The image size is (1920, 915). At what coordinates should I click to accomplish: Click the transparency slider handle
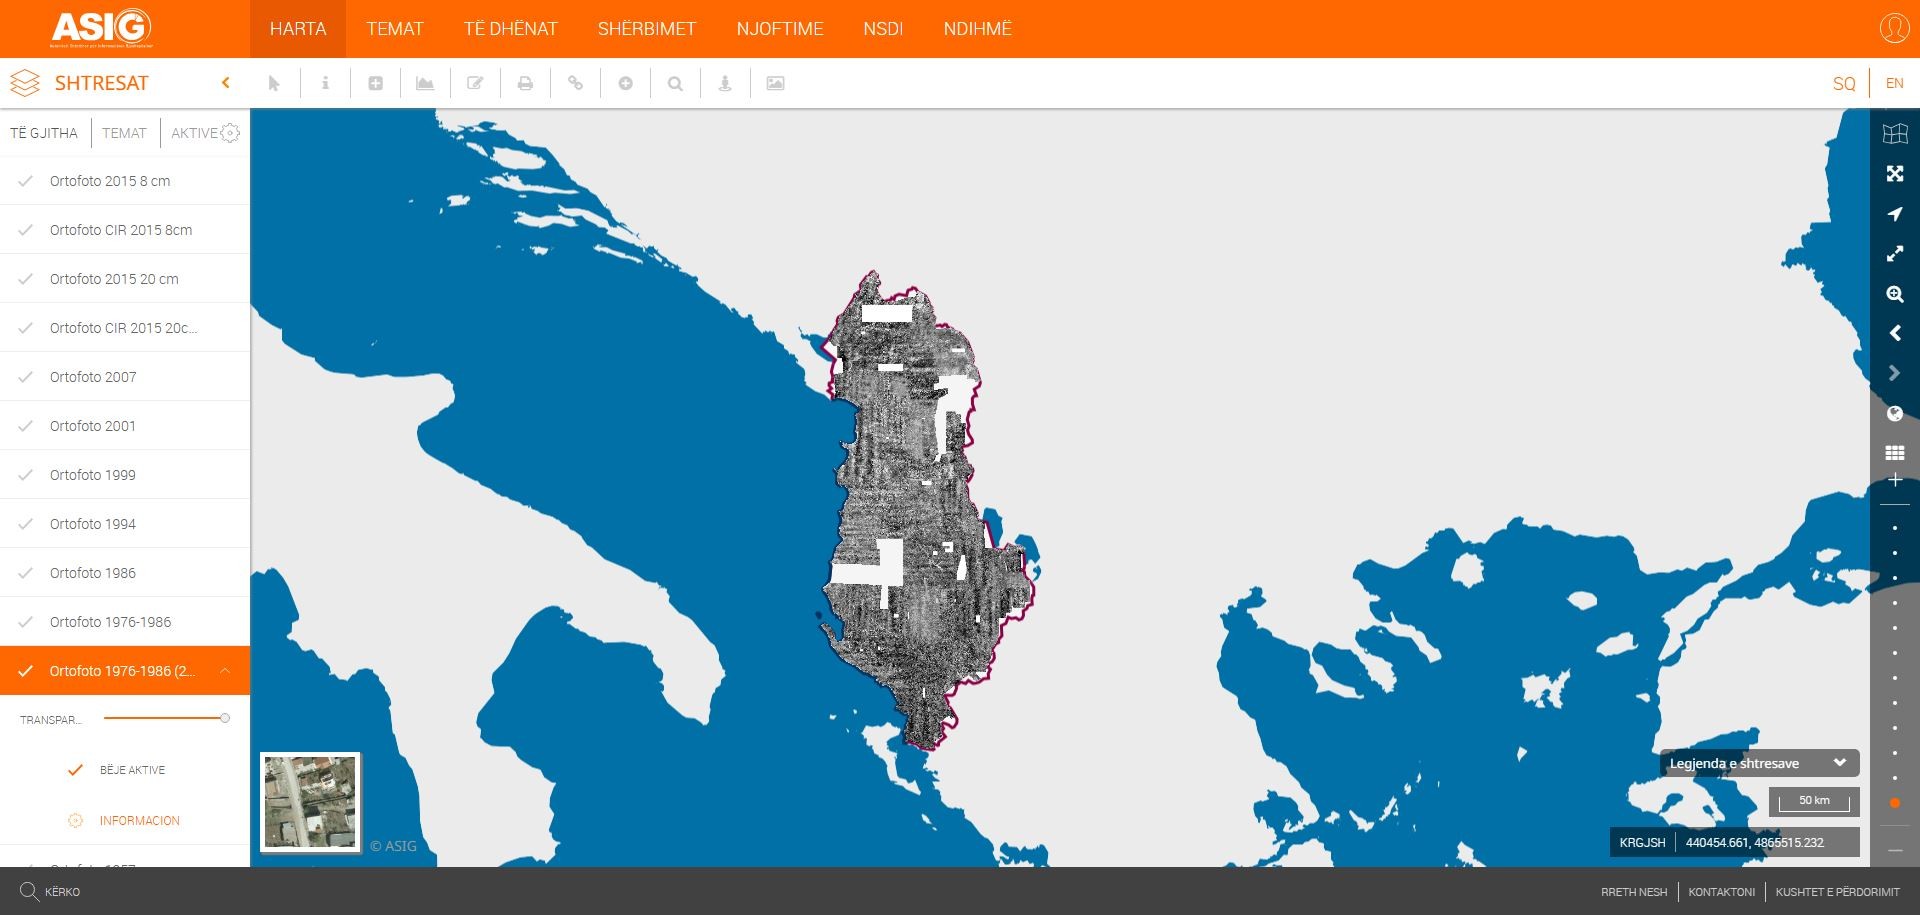coord(225,718)
